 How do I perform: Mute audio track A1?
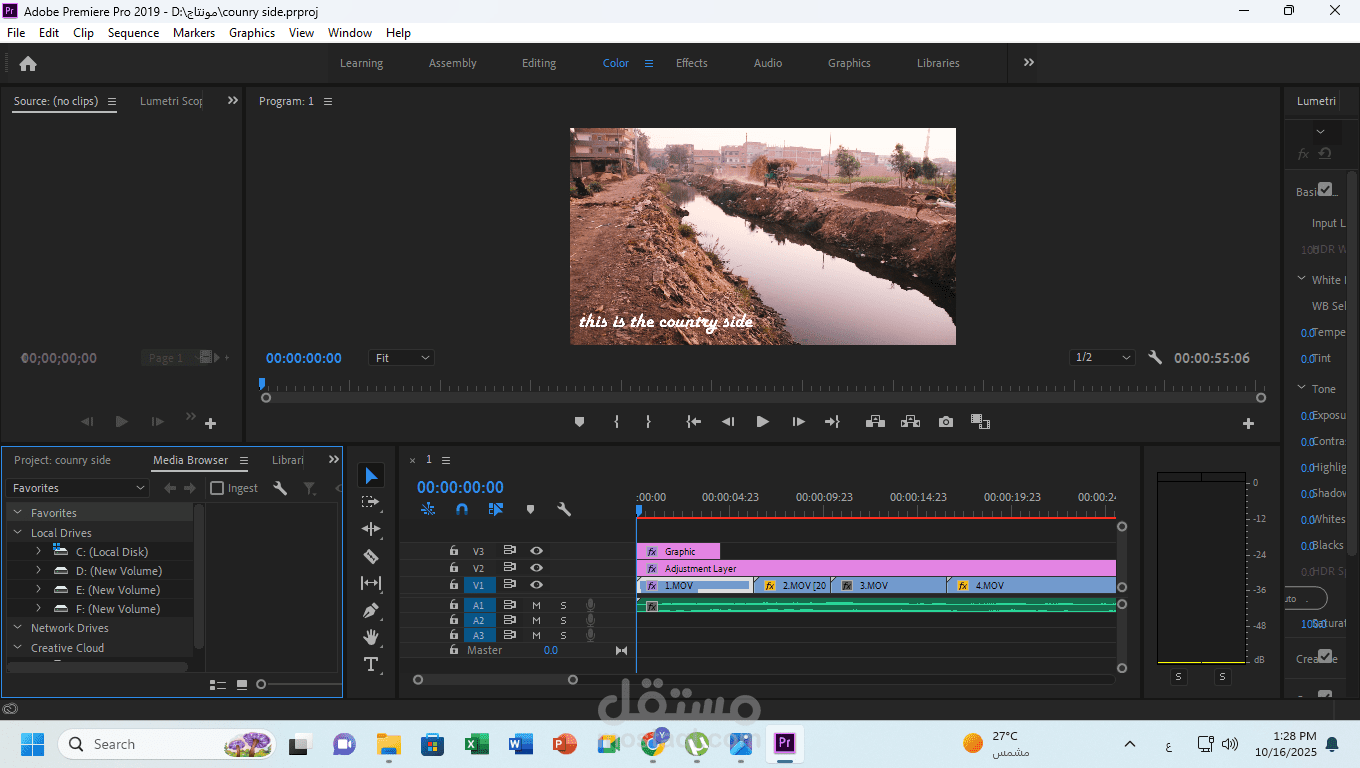(536, 605)
